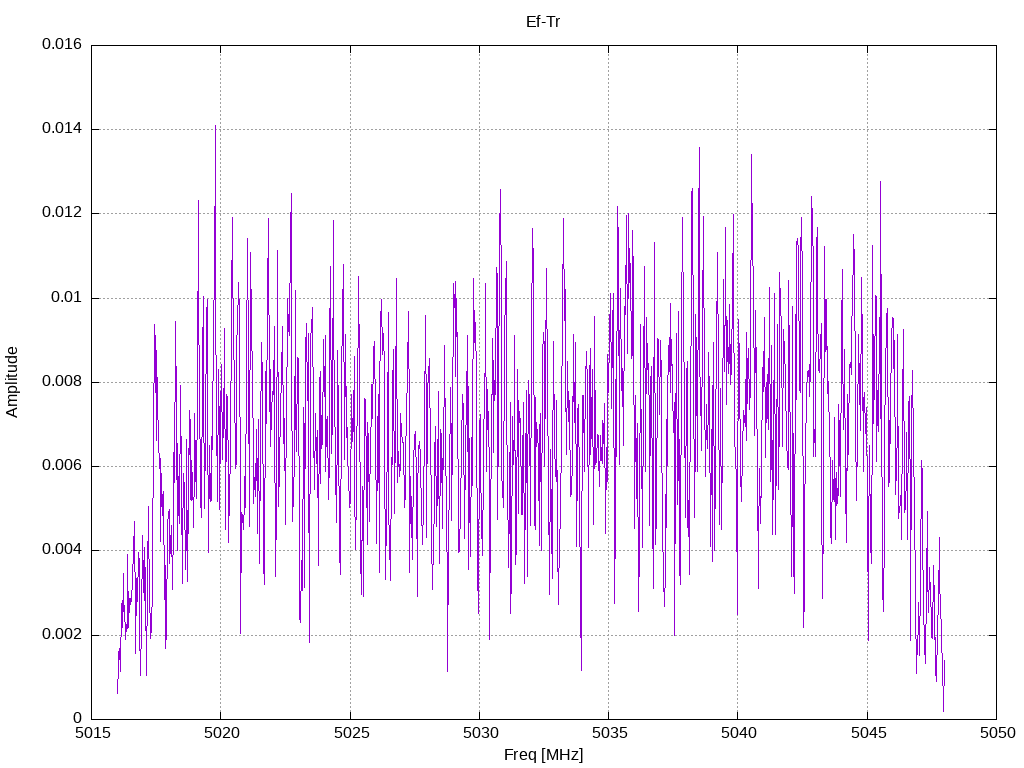The image size is (1024, 768).
Task: Click the 0 y-axis tick label
Action: (x=78, y=719)
